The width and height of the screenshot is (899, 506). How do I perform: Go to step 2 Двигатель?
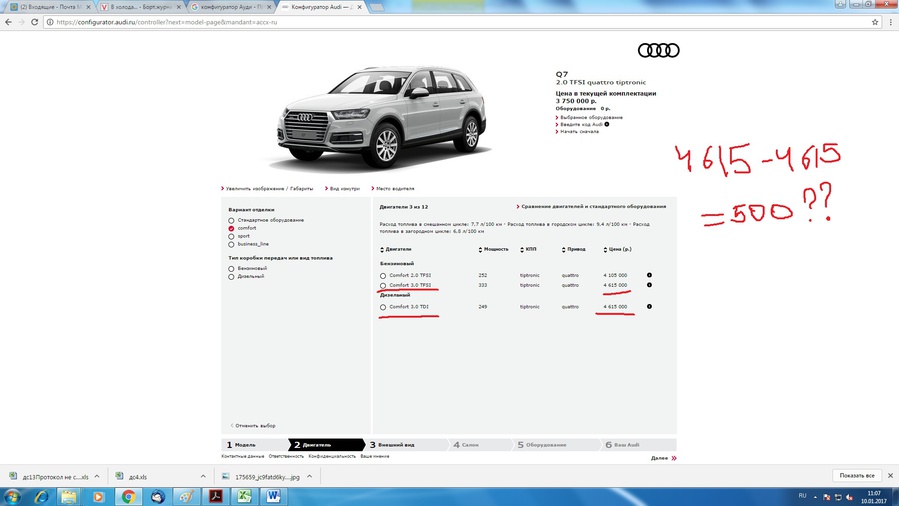[326, 445]
